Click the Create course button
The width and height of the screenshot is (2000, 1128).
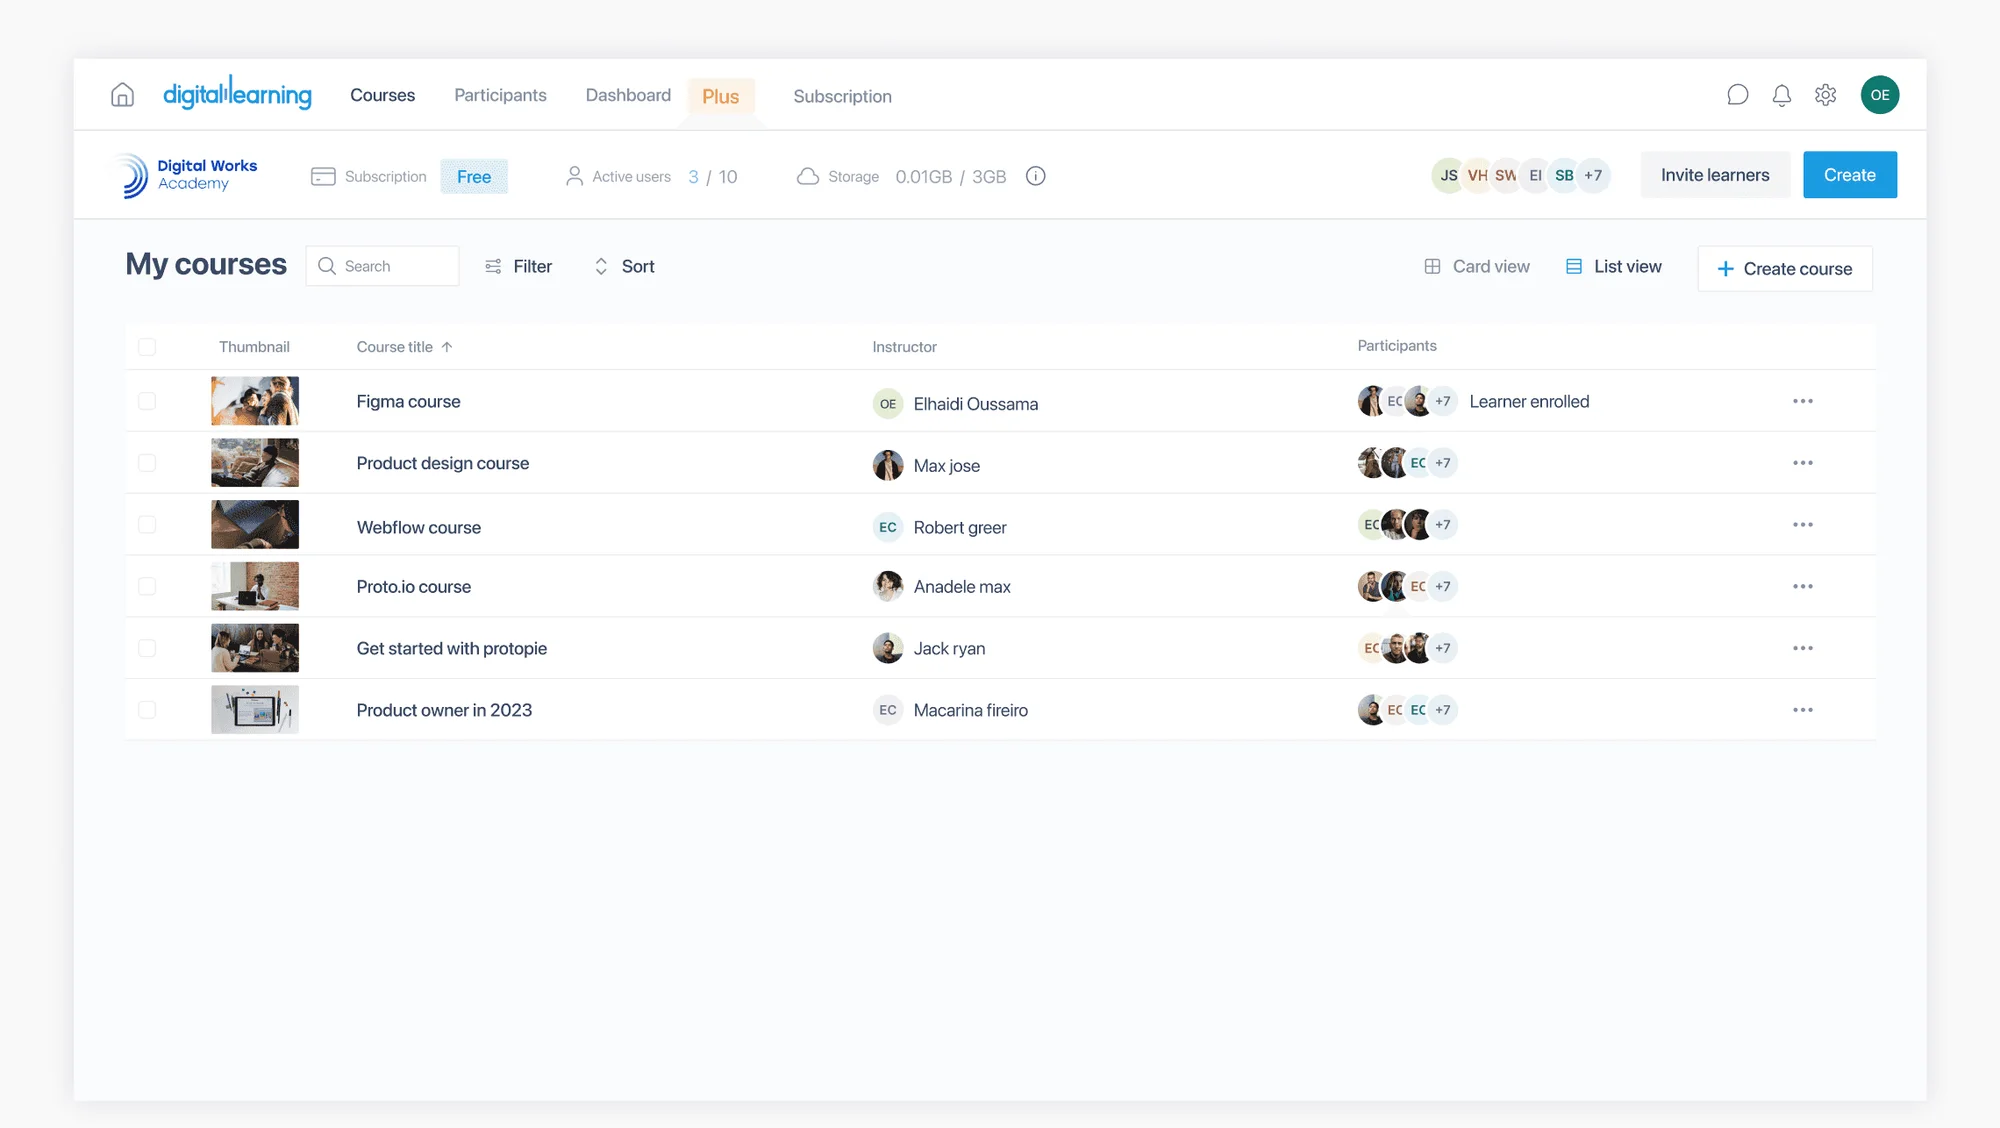coord(1785,269)
